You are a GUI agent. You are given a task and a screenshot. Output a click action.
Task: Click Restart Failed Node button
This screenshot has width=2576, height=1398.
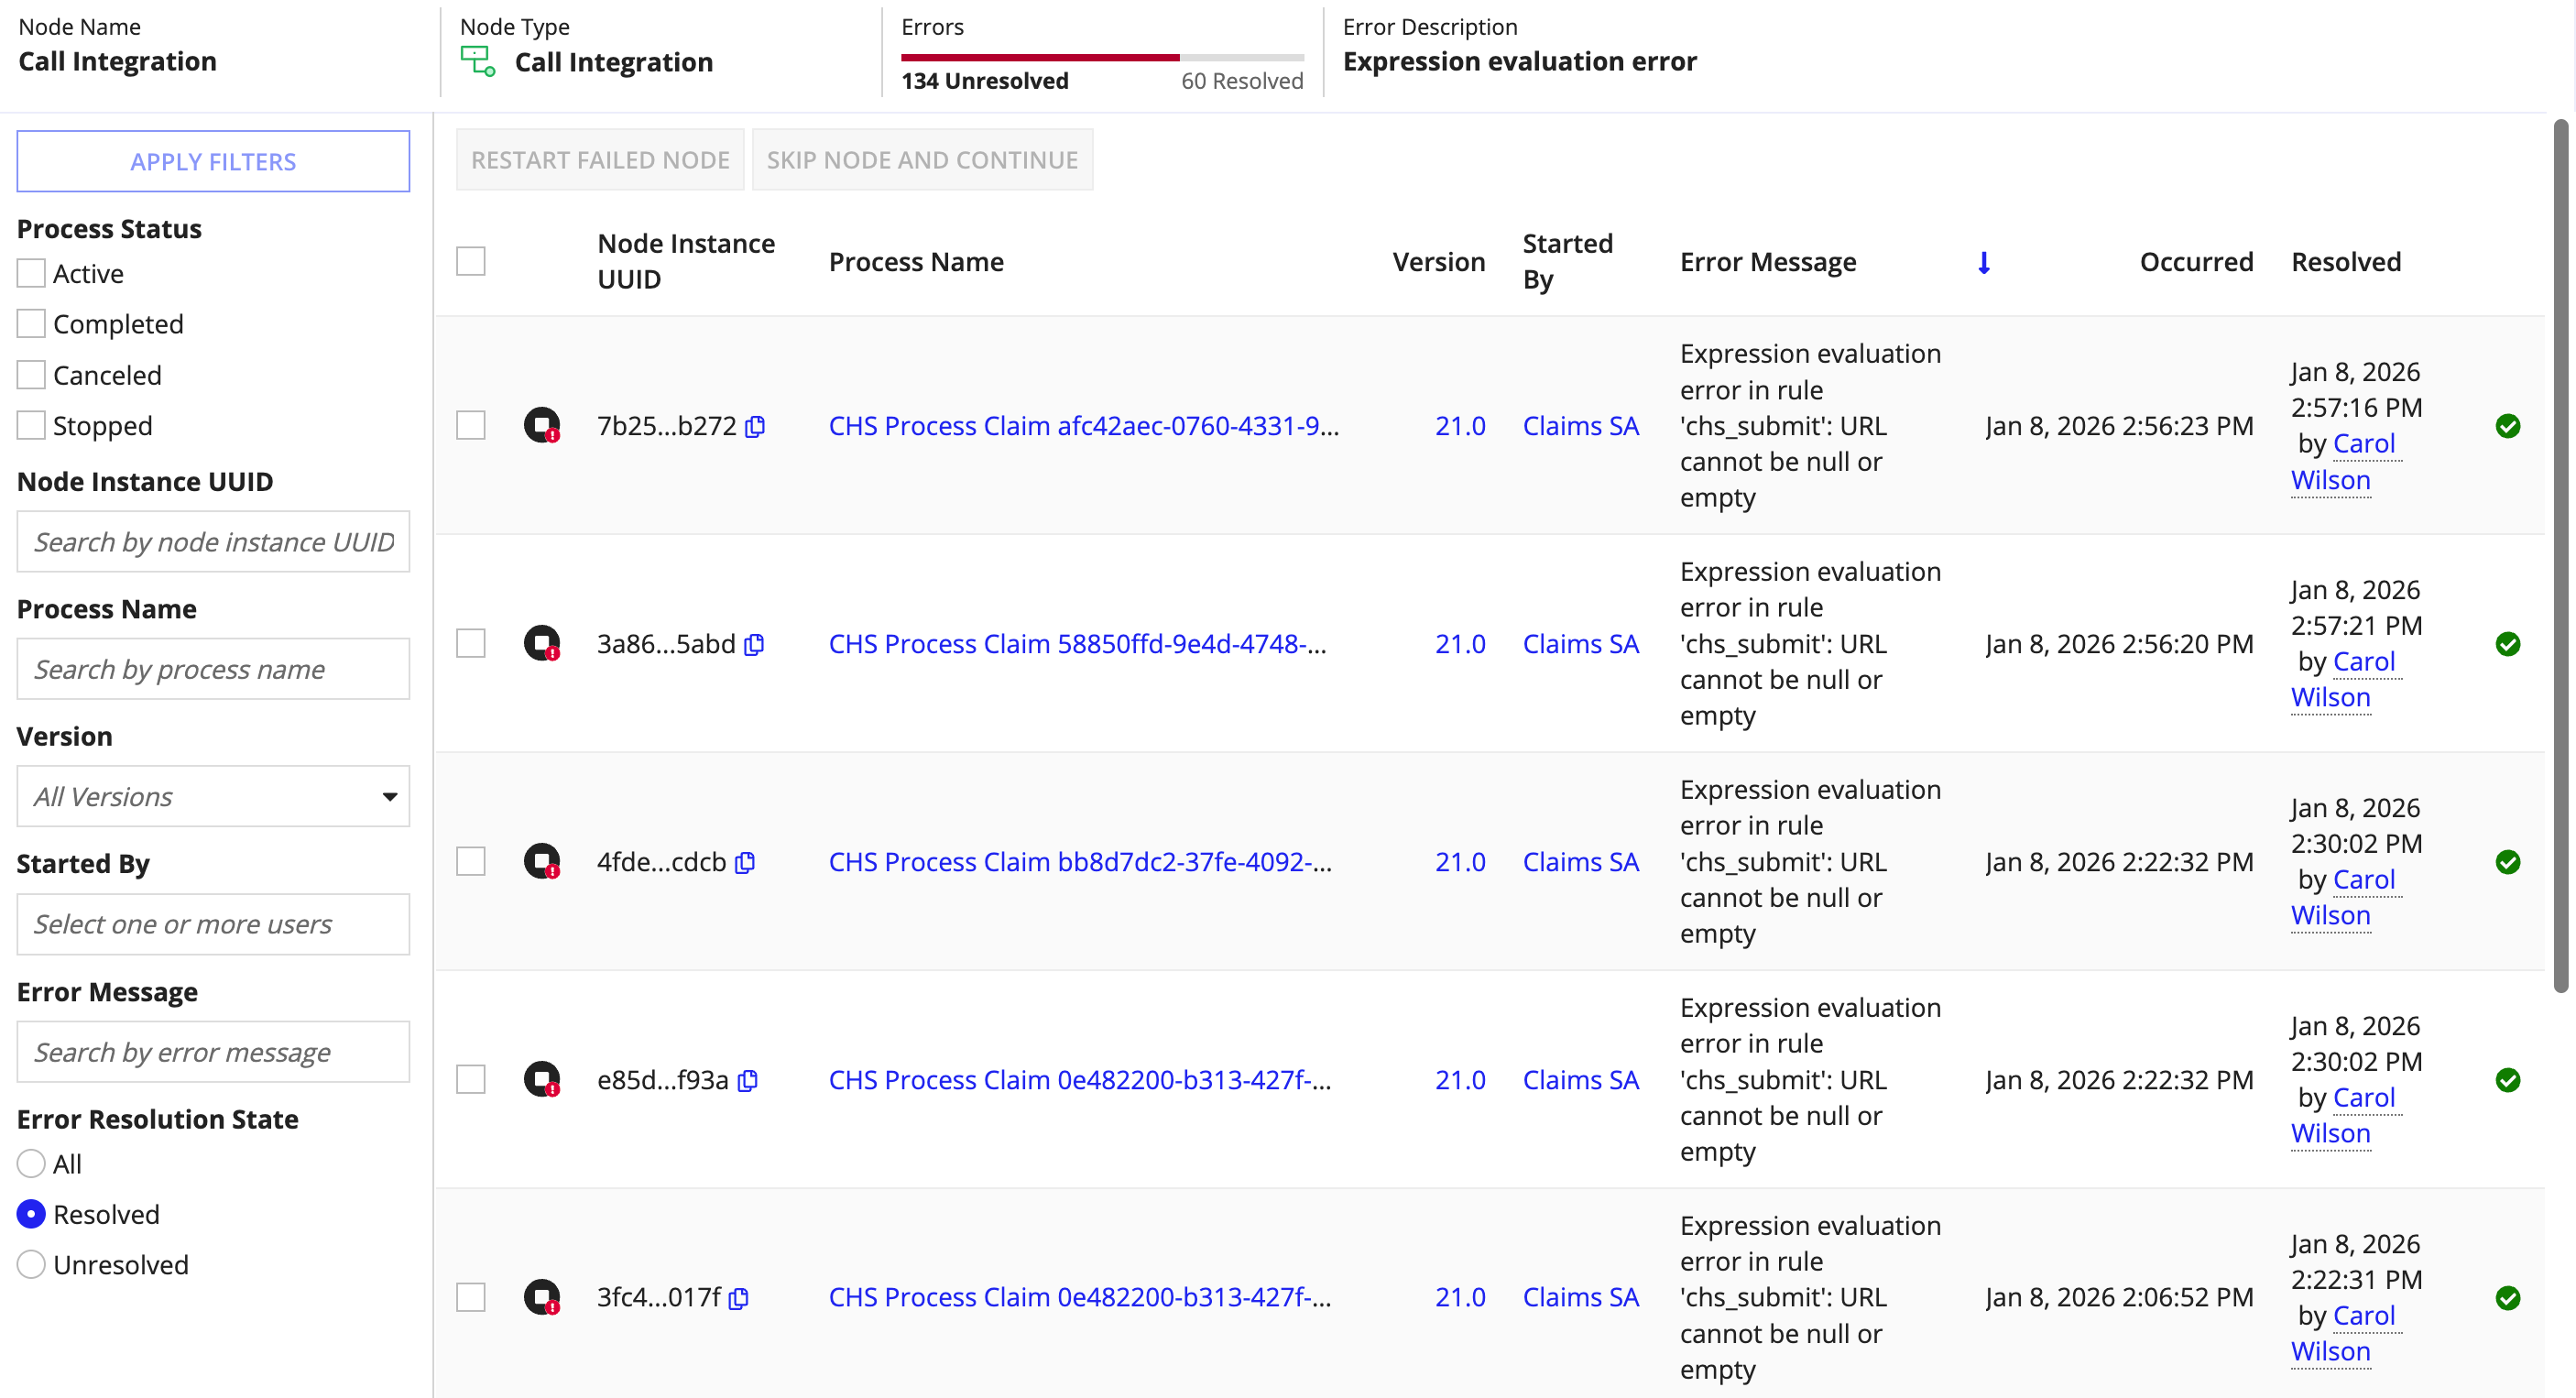600,160
